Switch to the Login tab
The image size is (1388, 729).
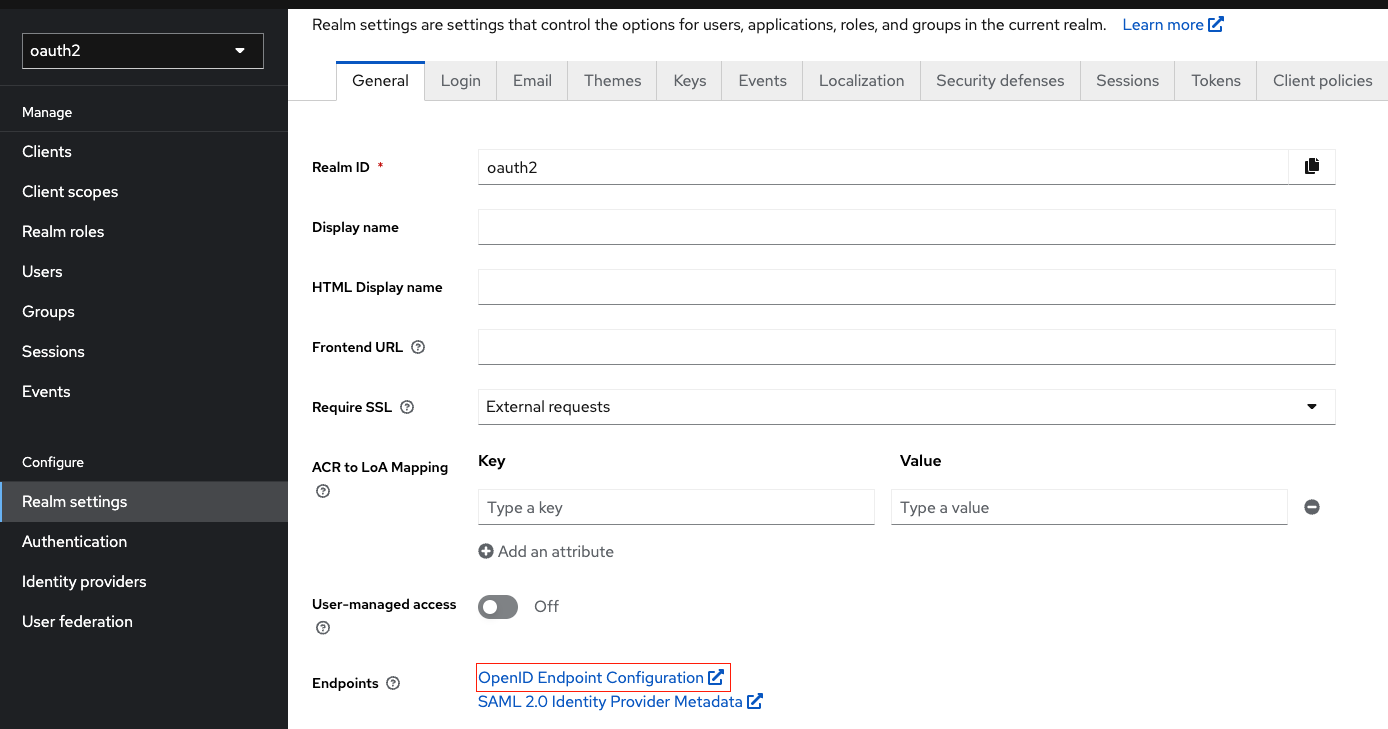coord(461,81)
